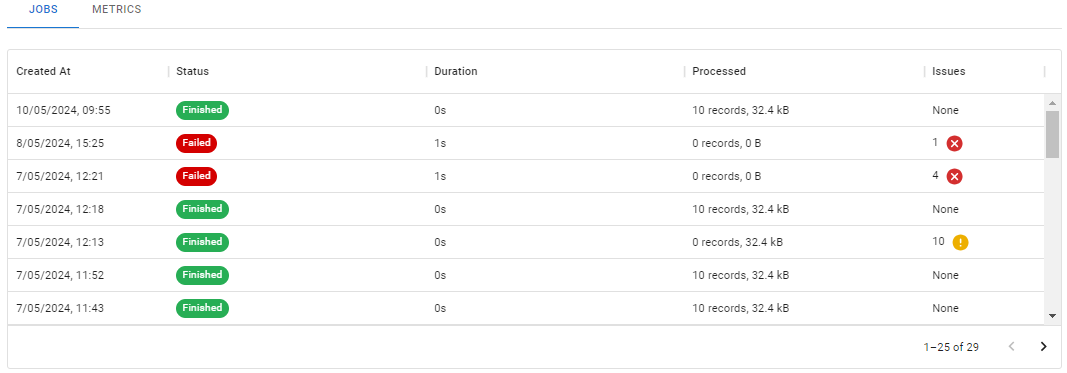Click the vertical scrollbar thumb
Viewport: 1067px width, 373px height.
(1052, 134)
